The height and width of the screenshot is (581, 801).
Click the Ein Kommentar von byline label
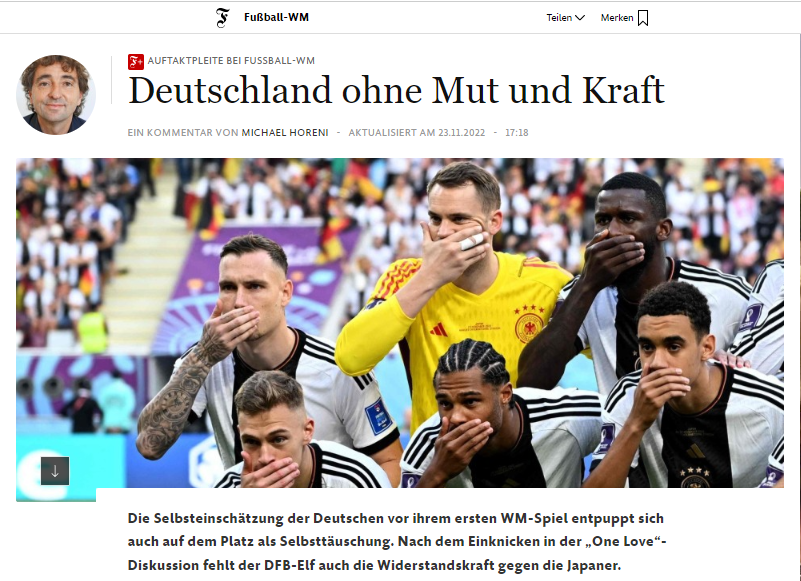tap(183, 132)
